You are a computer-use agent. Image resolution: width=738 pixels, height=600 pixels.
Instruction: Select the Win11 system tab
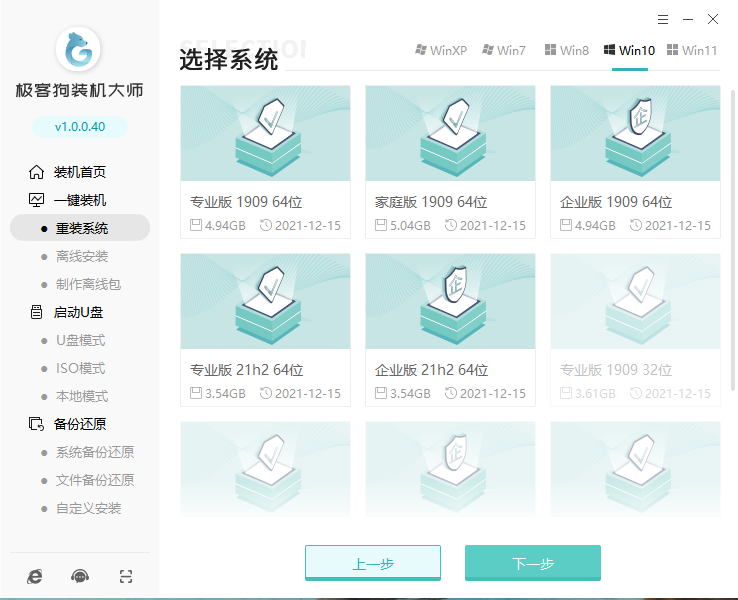tap(692, 51)
